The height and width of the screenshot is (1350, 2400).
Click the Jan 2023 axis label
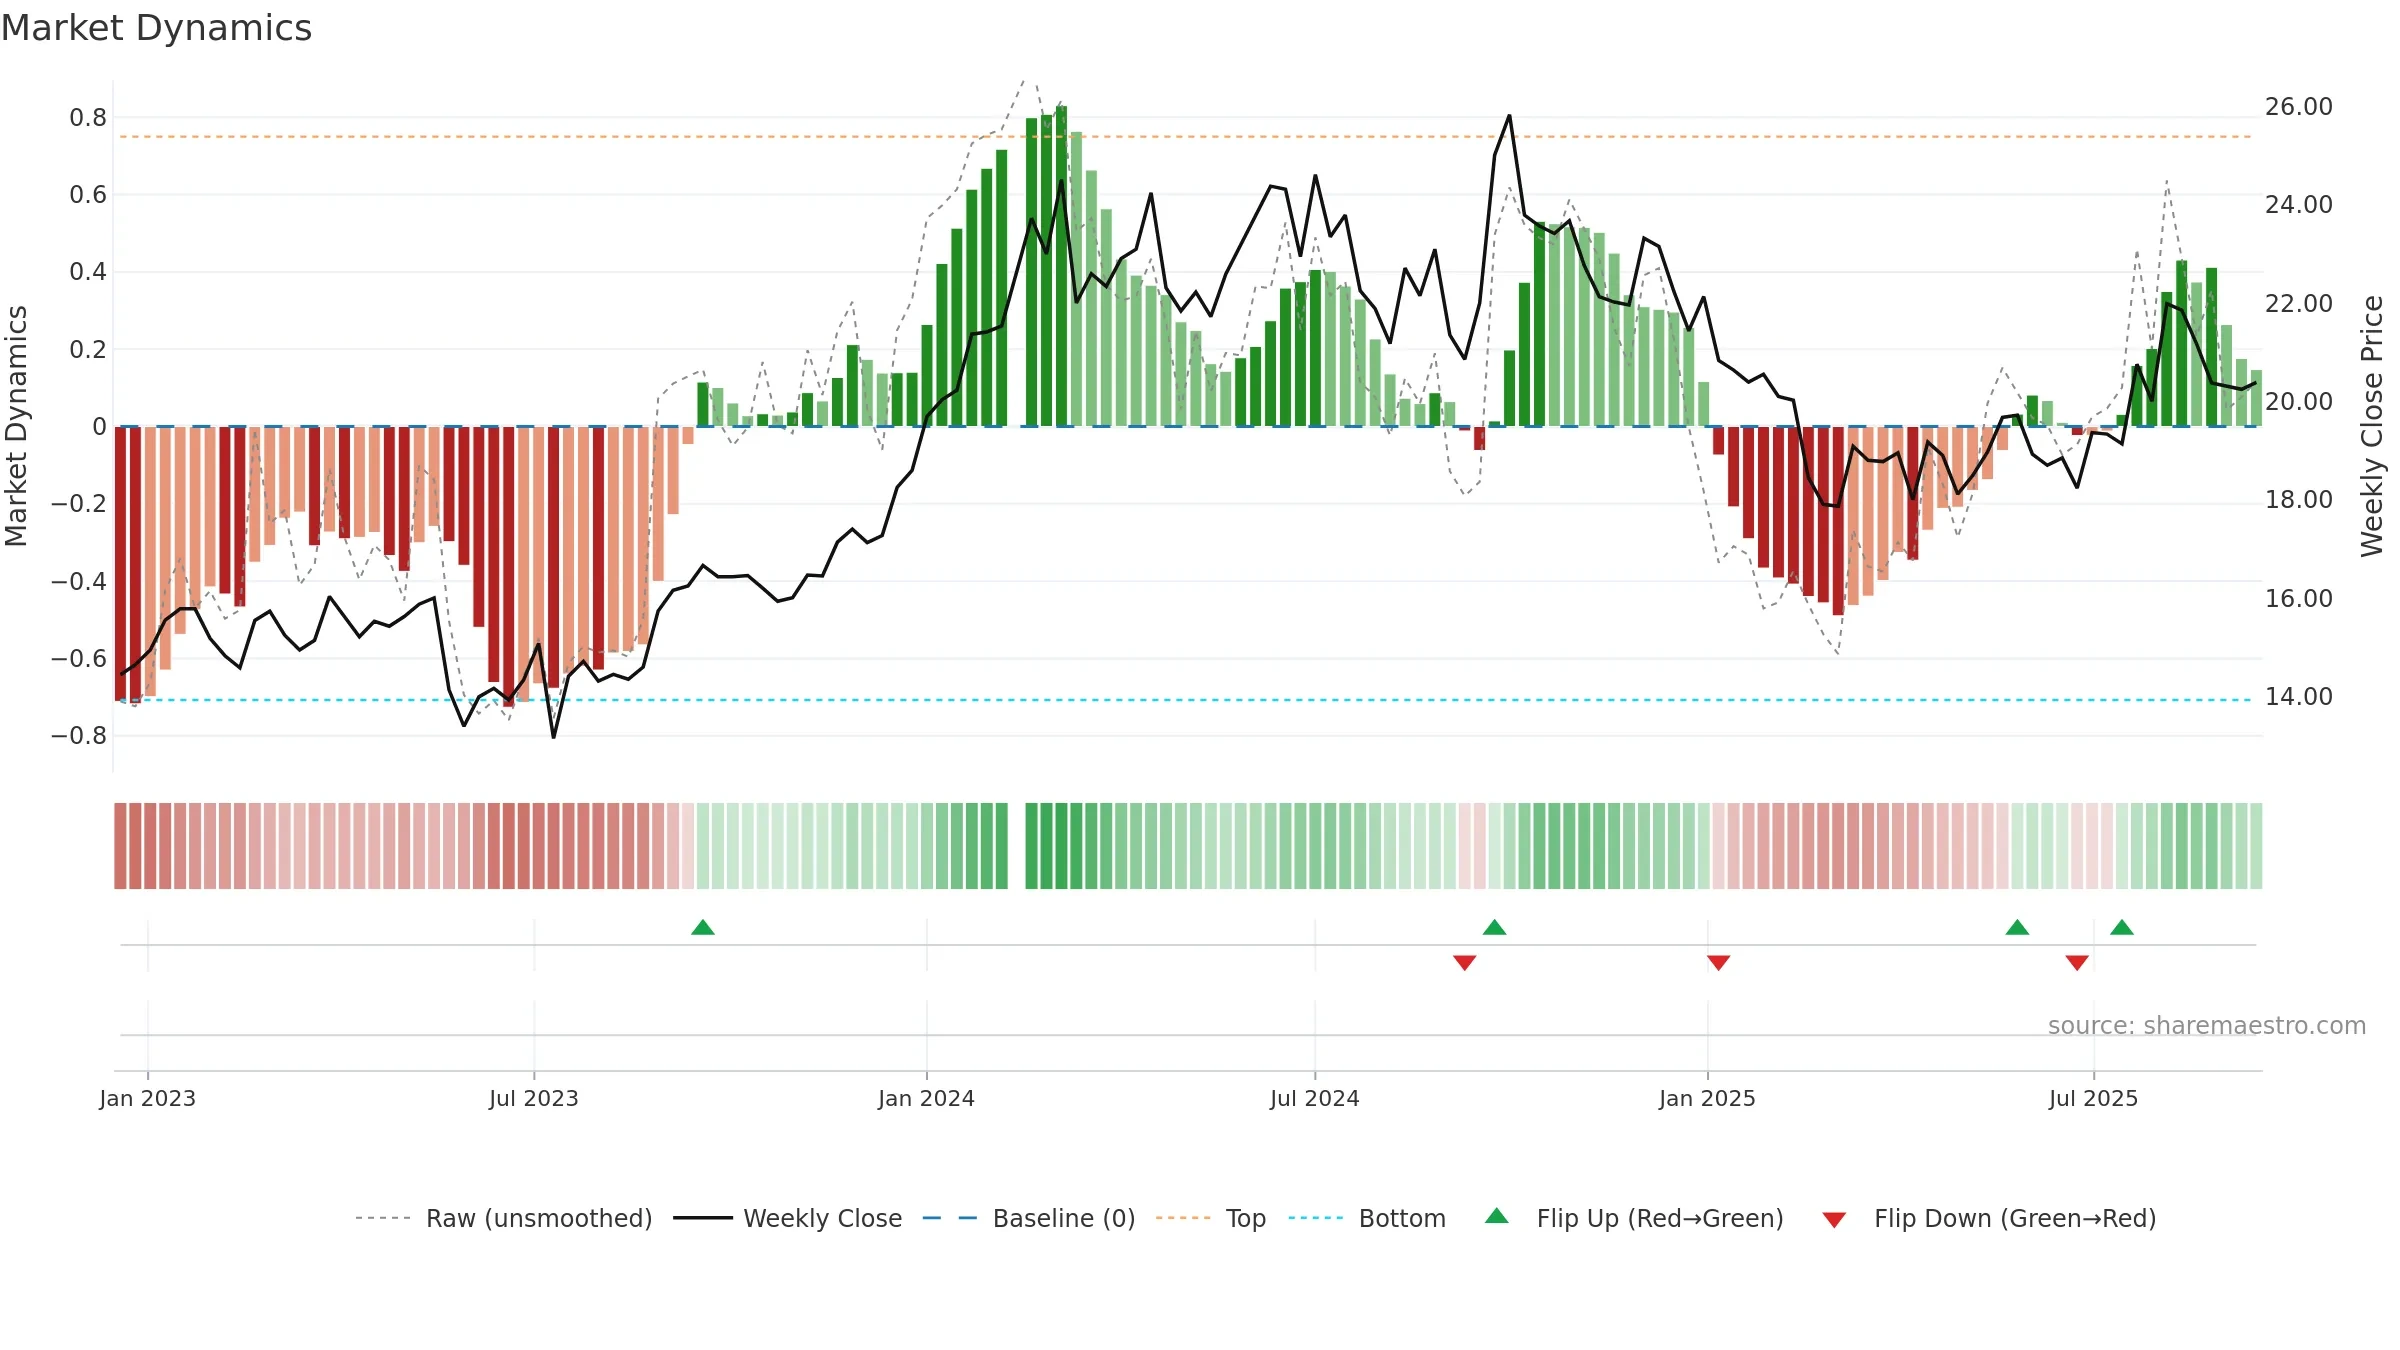(148, 1099)
